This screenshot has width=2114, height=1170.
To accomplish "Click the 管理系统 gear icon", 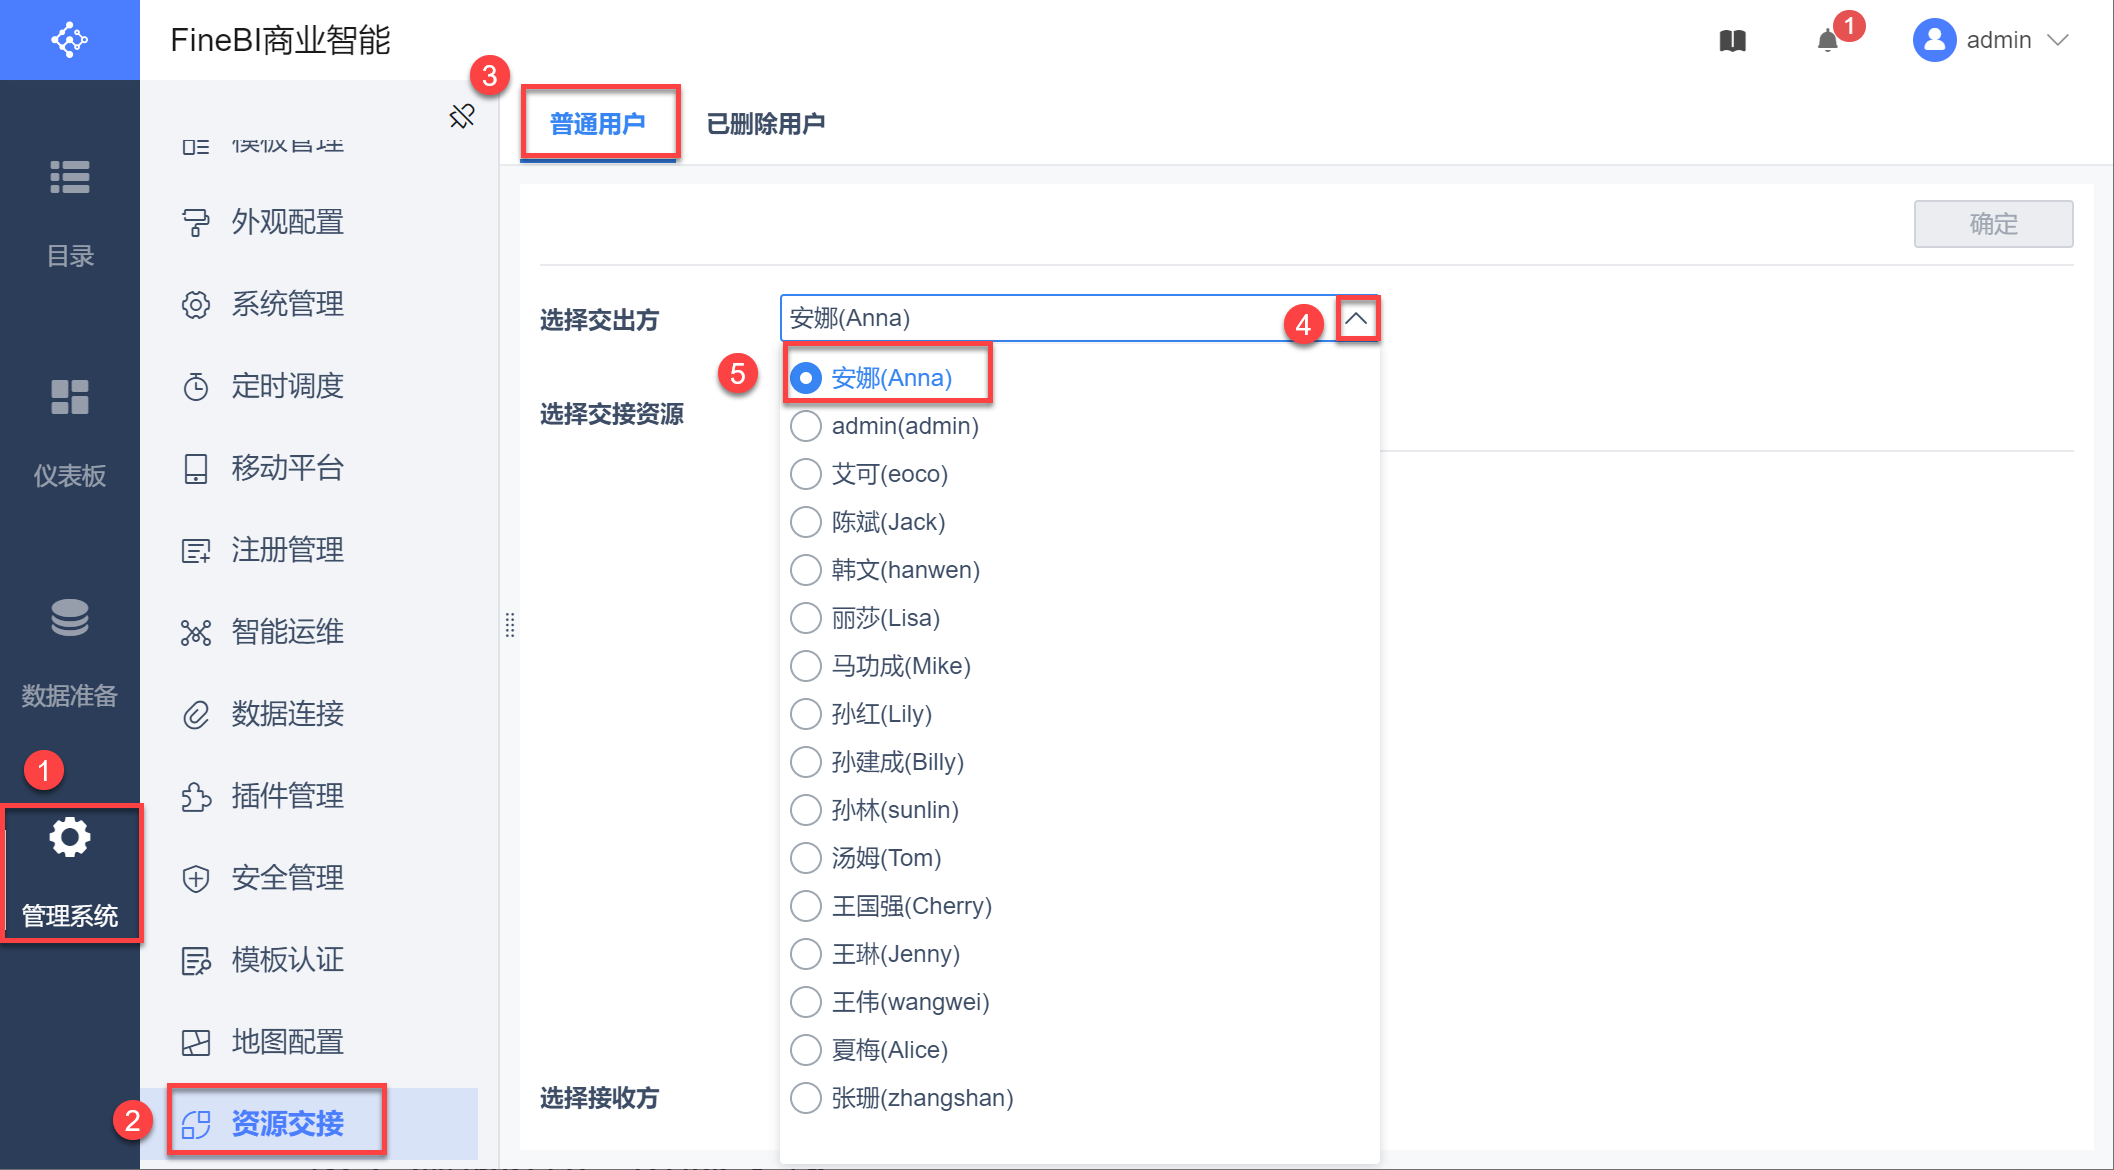I will [x=70, y=838].
